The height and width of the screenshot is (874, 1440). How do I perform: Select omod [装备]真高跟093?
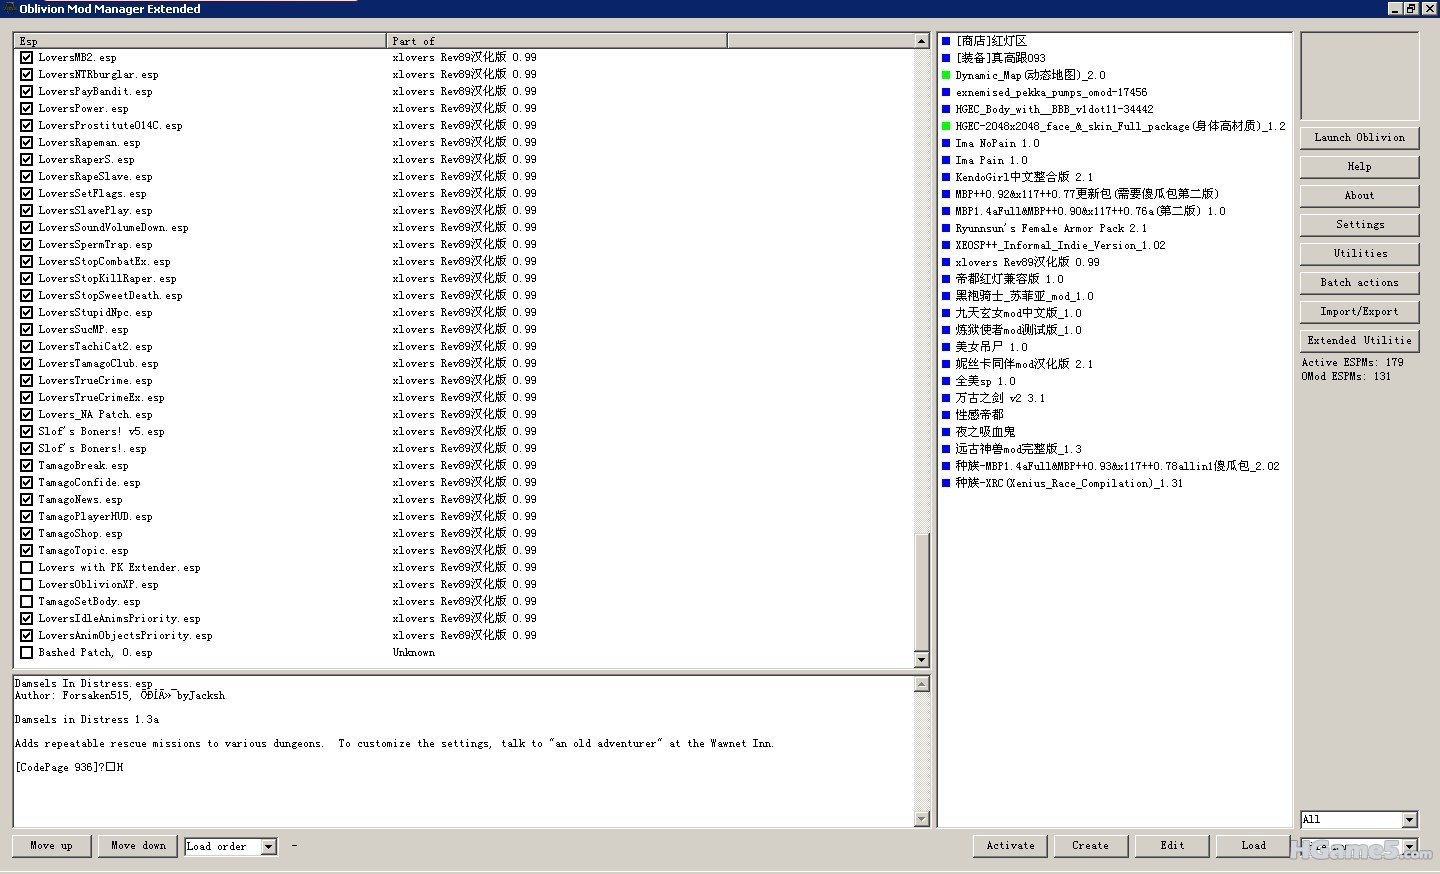point(1000,58)
